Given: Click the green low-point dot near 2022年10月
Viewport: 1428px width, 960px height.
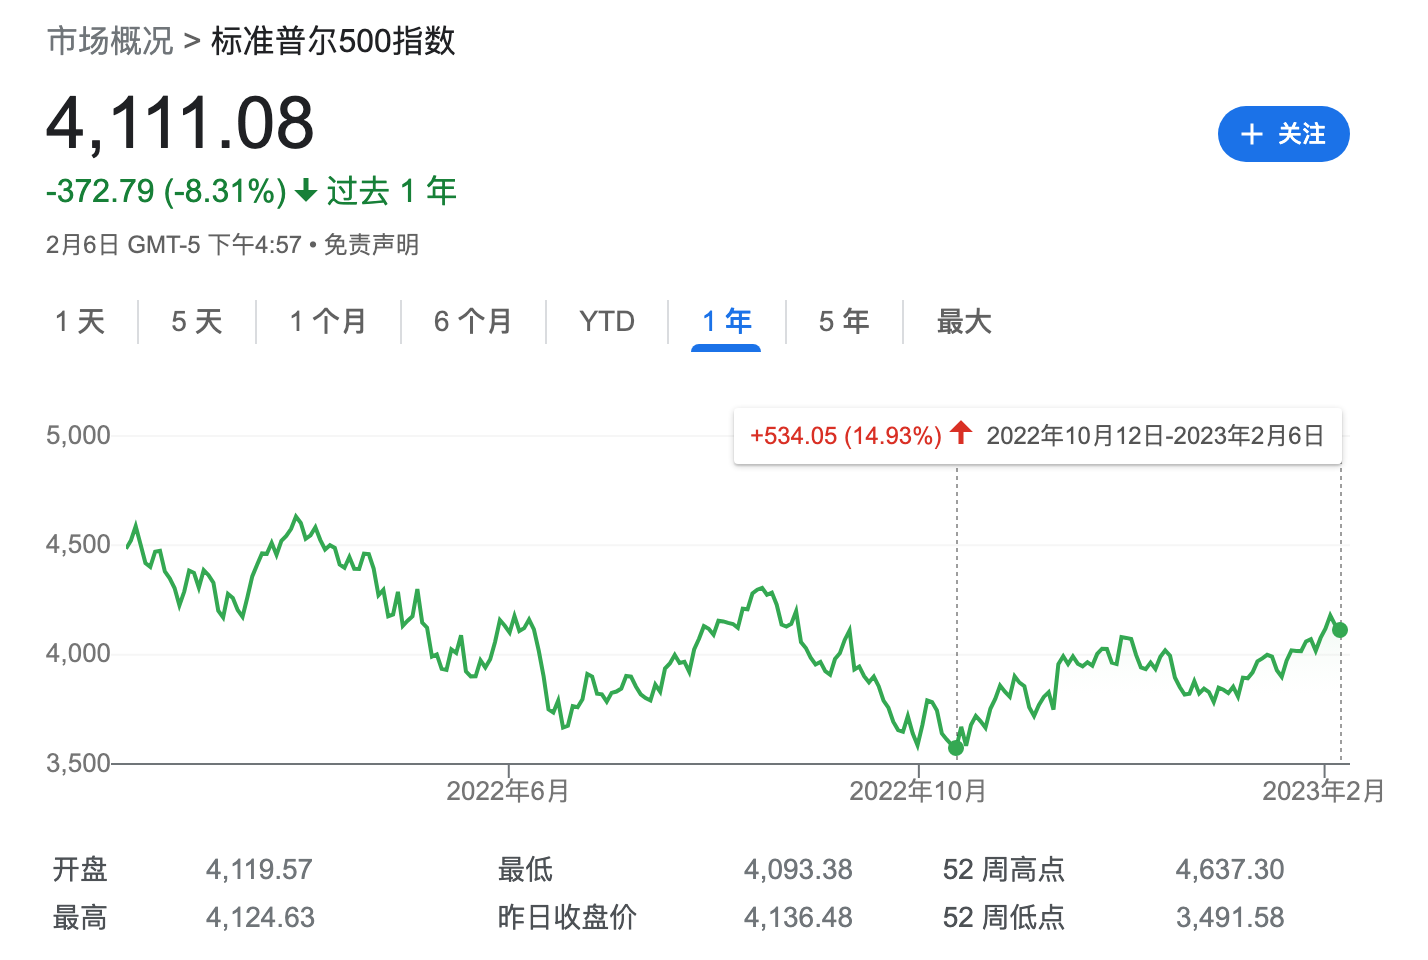Looking at the screenshot, I should click(x=956, y=748).
